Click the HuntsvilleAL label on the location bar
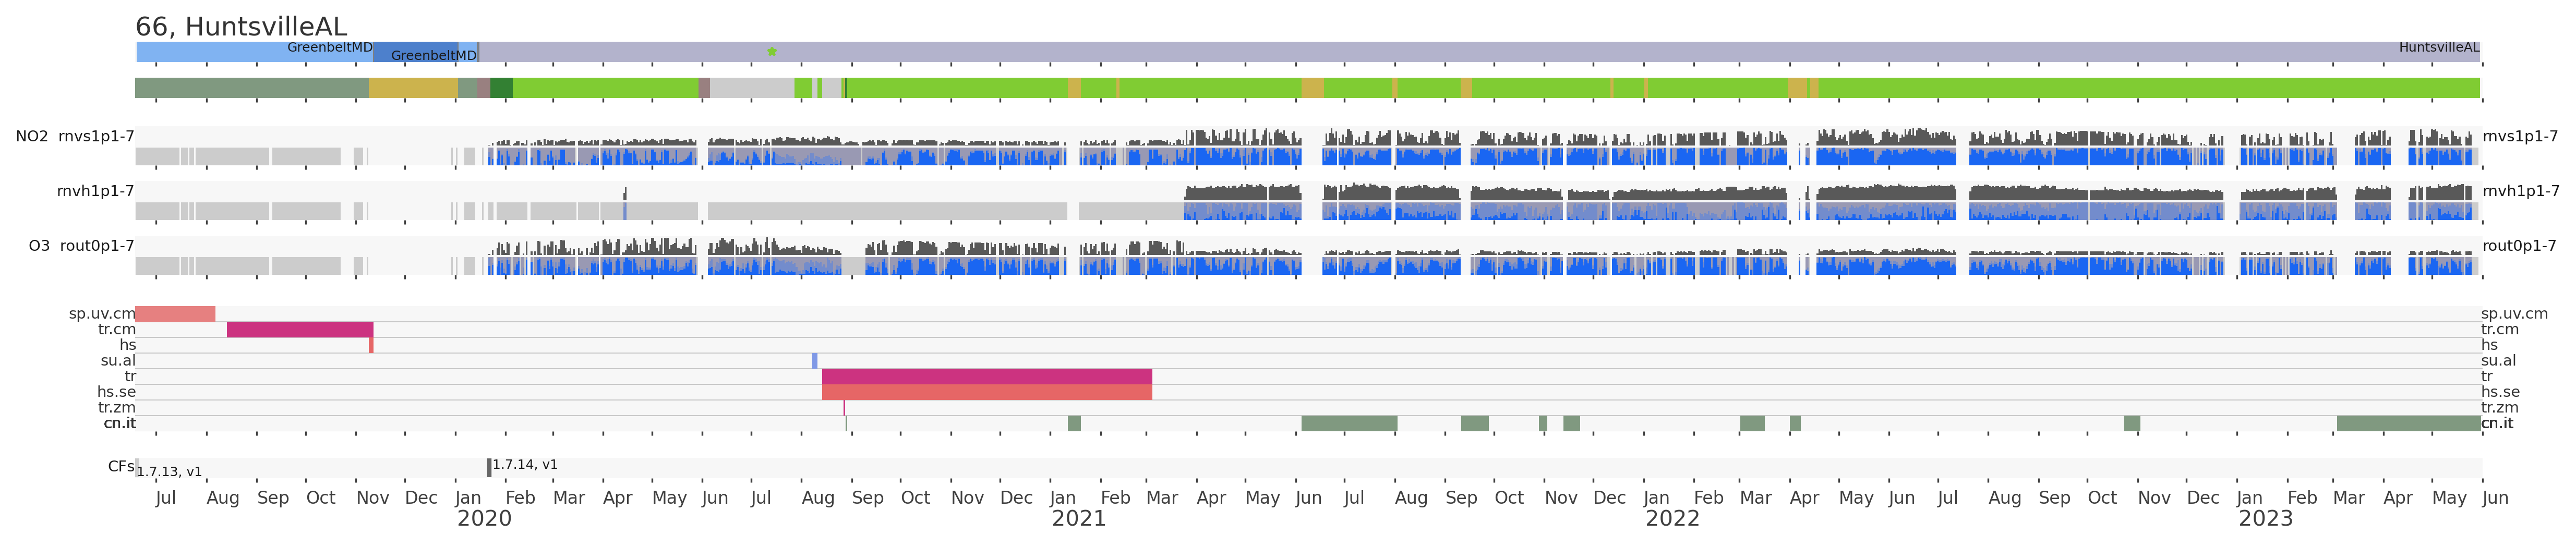Screen dimensions: 2576x546 2438,47
